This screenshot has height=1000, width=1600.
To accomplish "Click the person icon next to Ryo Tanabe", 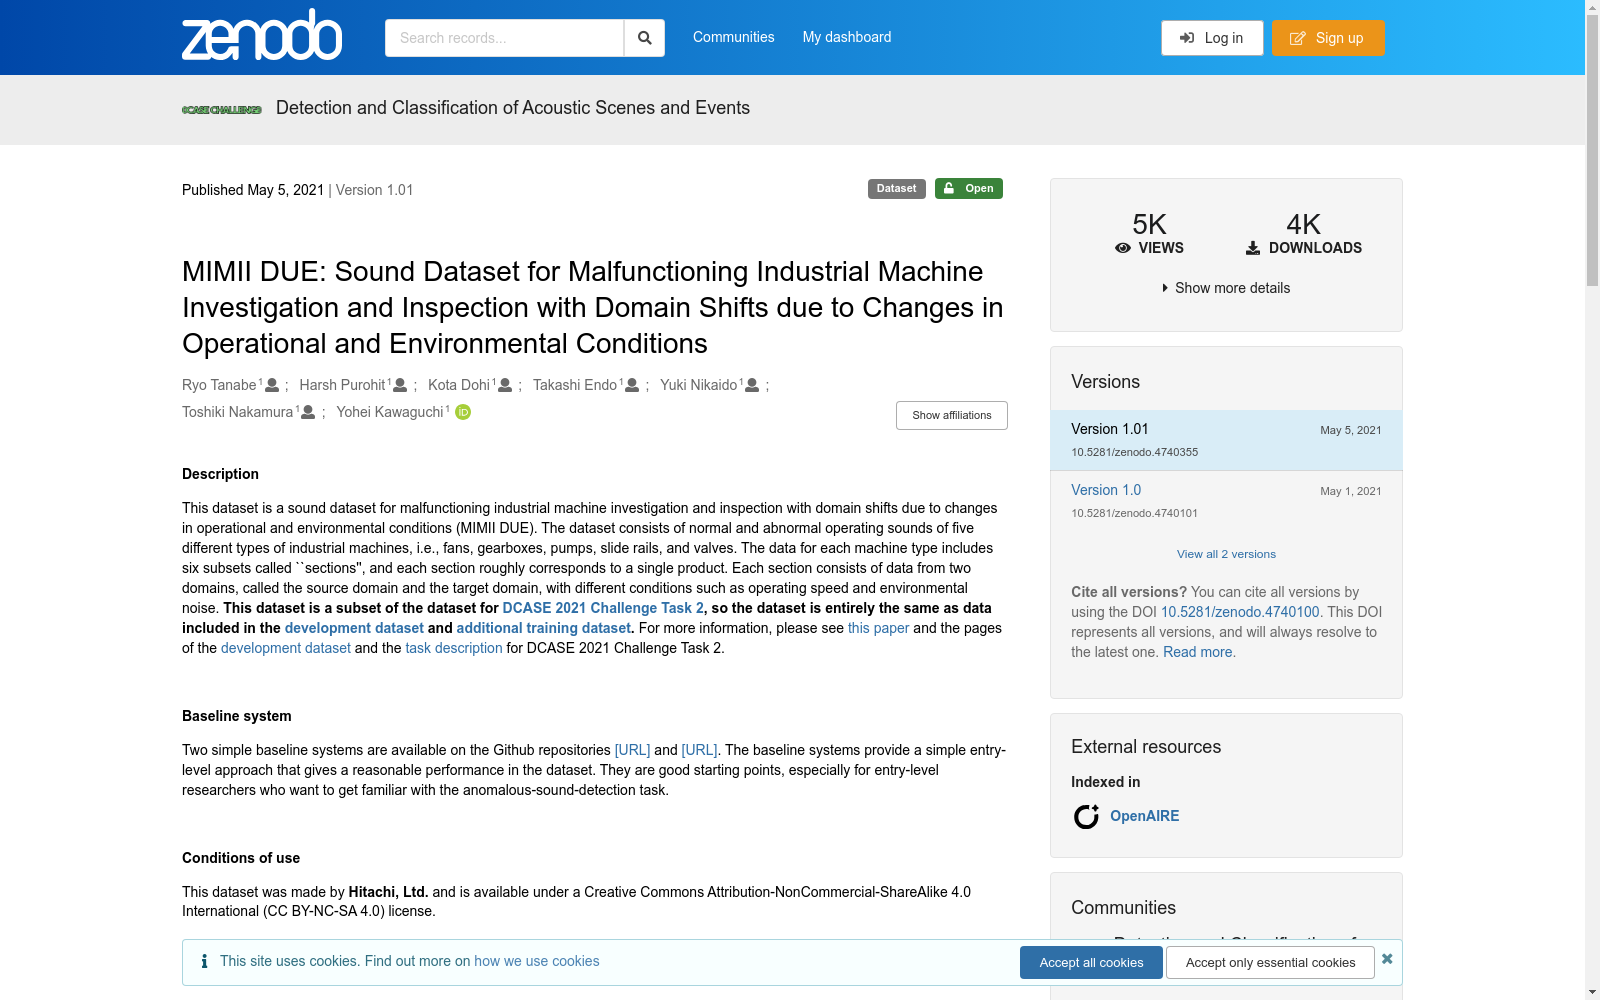I will pyautogui.click(x=272, y=385).
